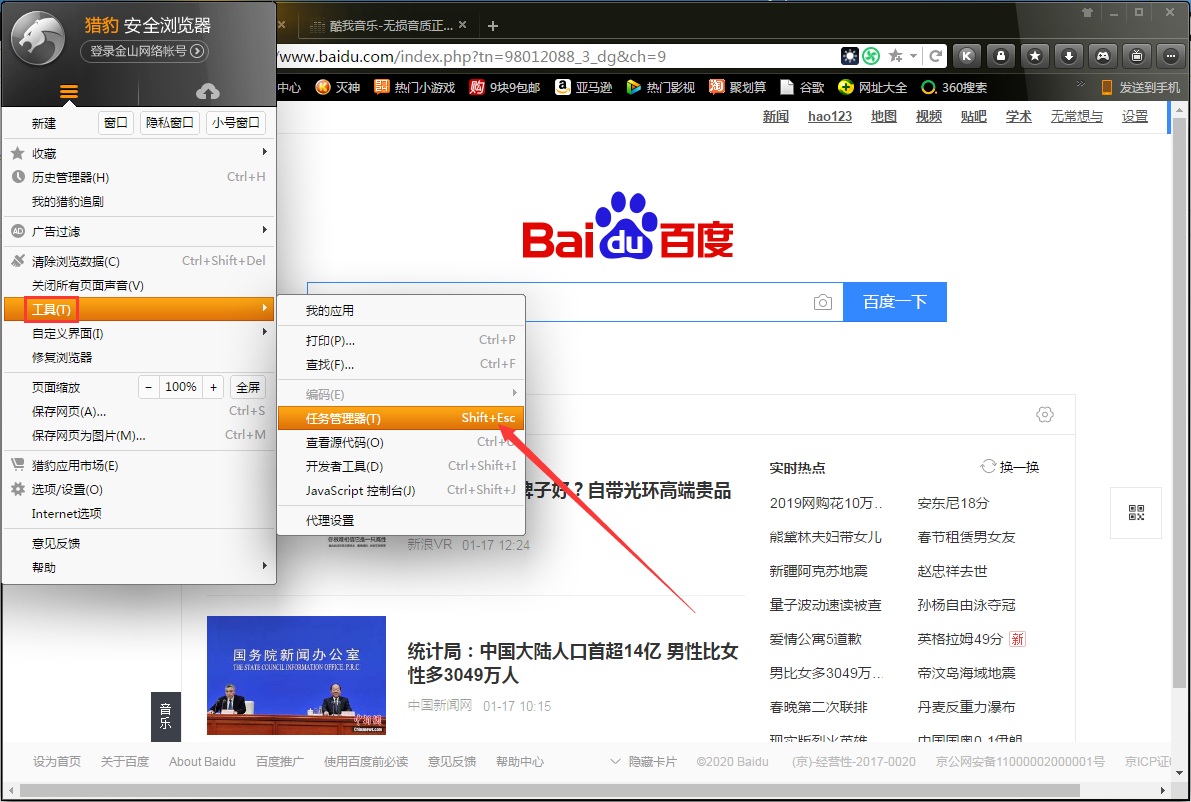This screenshot has width=1191, height=802.
Task: Open the ellipsis more-tools dropdown
Action: click(1170, 56)
